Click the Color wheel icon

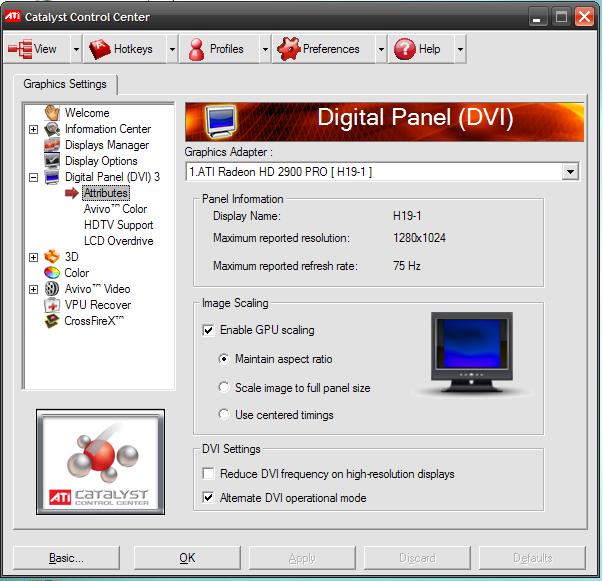click(52, 273)
